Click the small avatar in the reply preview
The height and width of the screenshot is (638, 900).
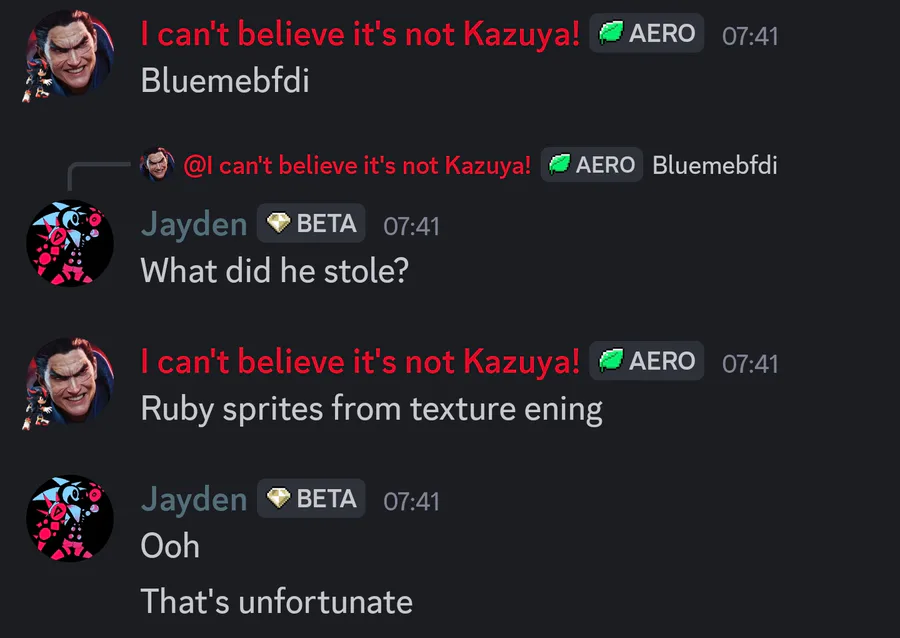[x=157, y=165]
